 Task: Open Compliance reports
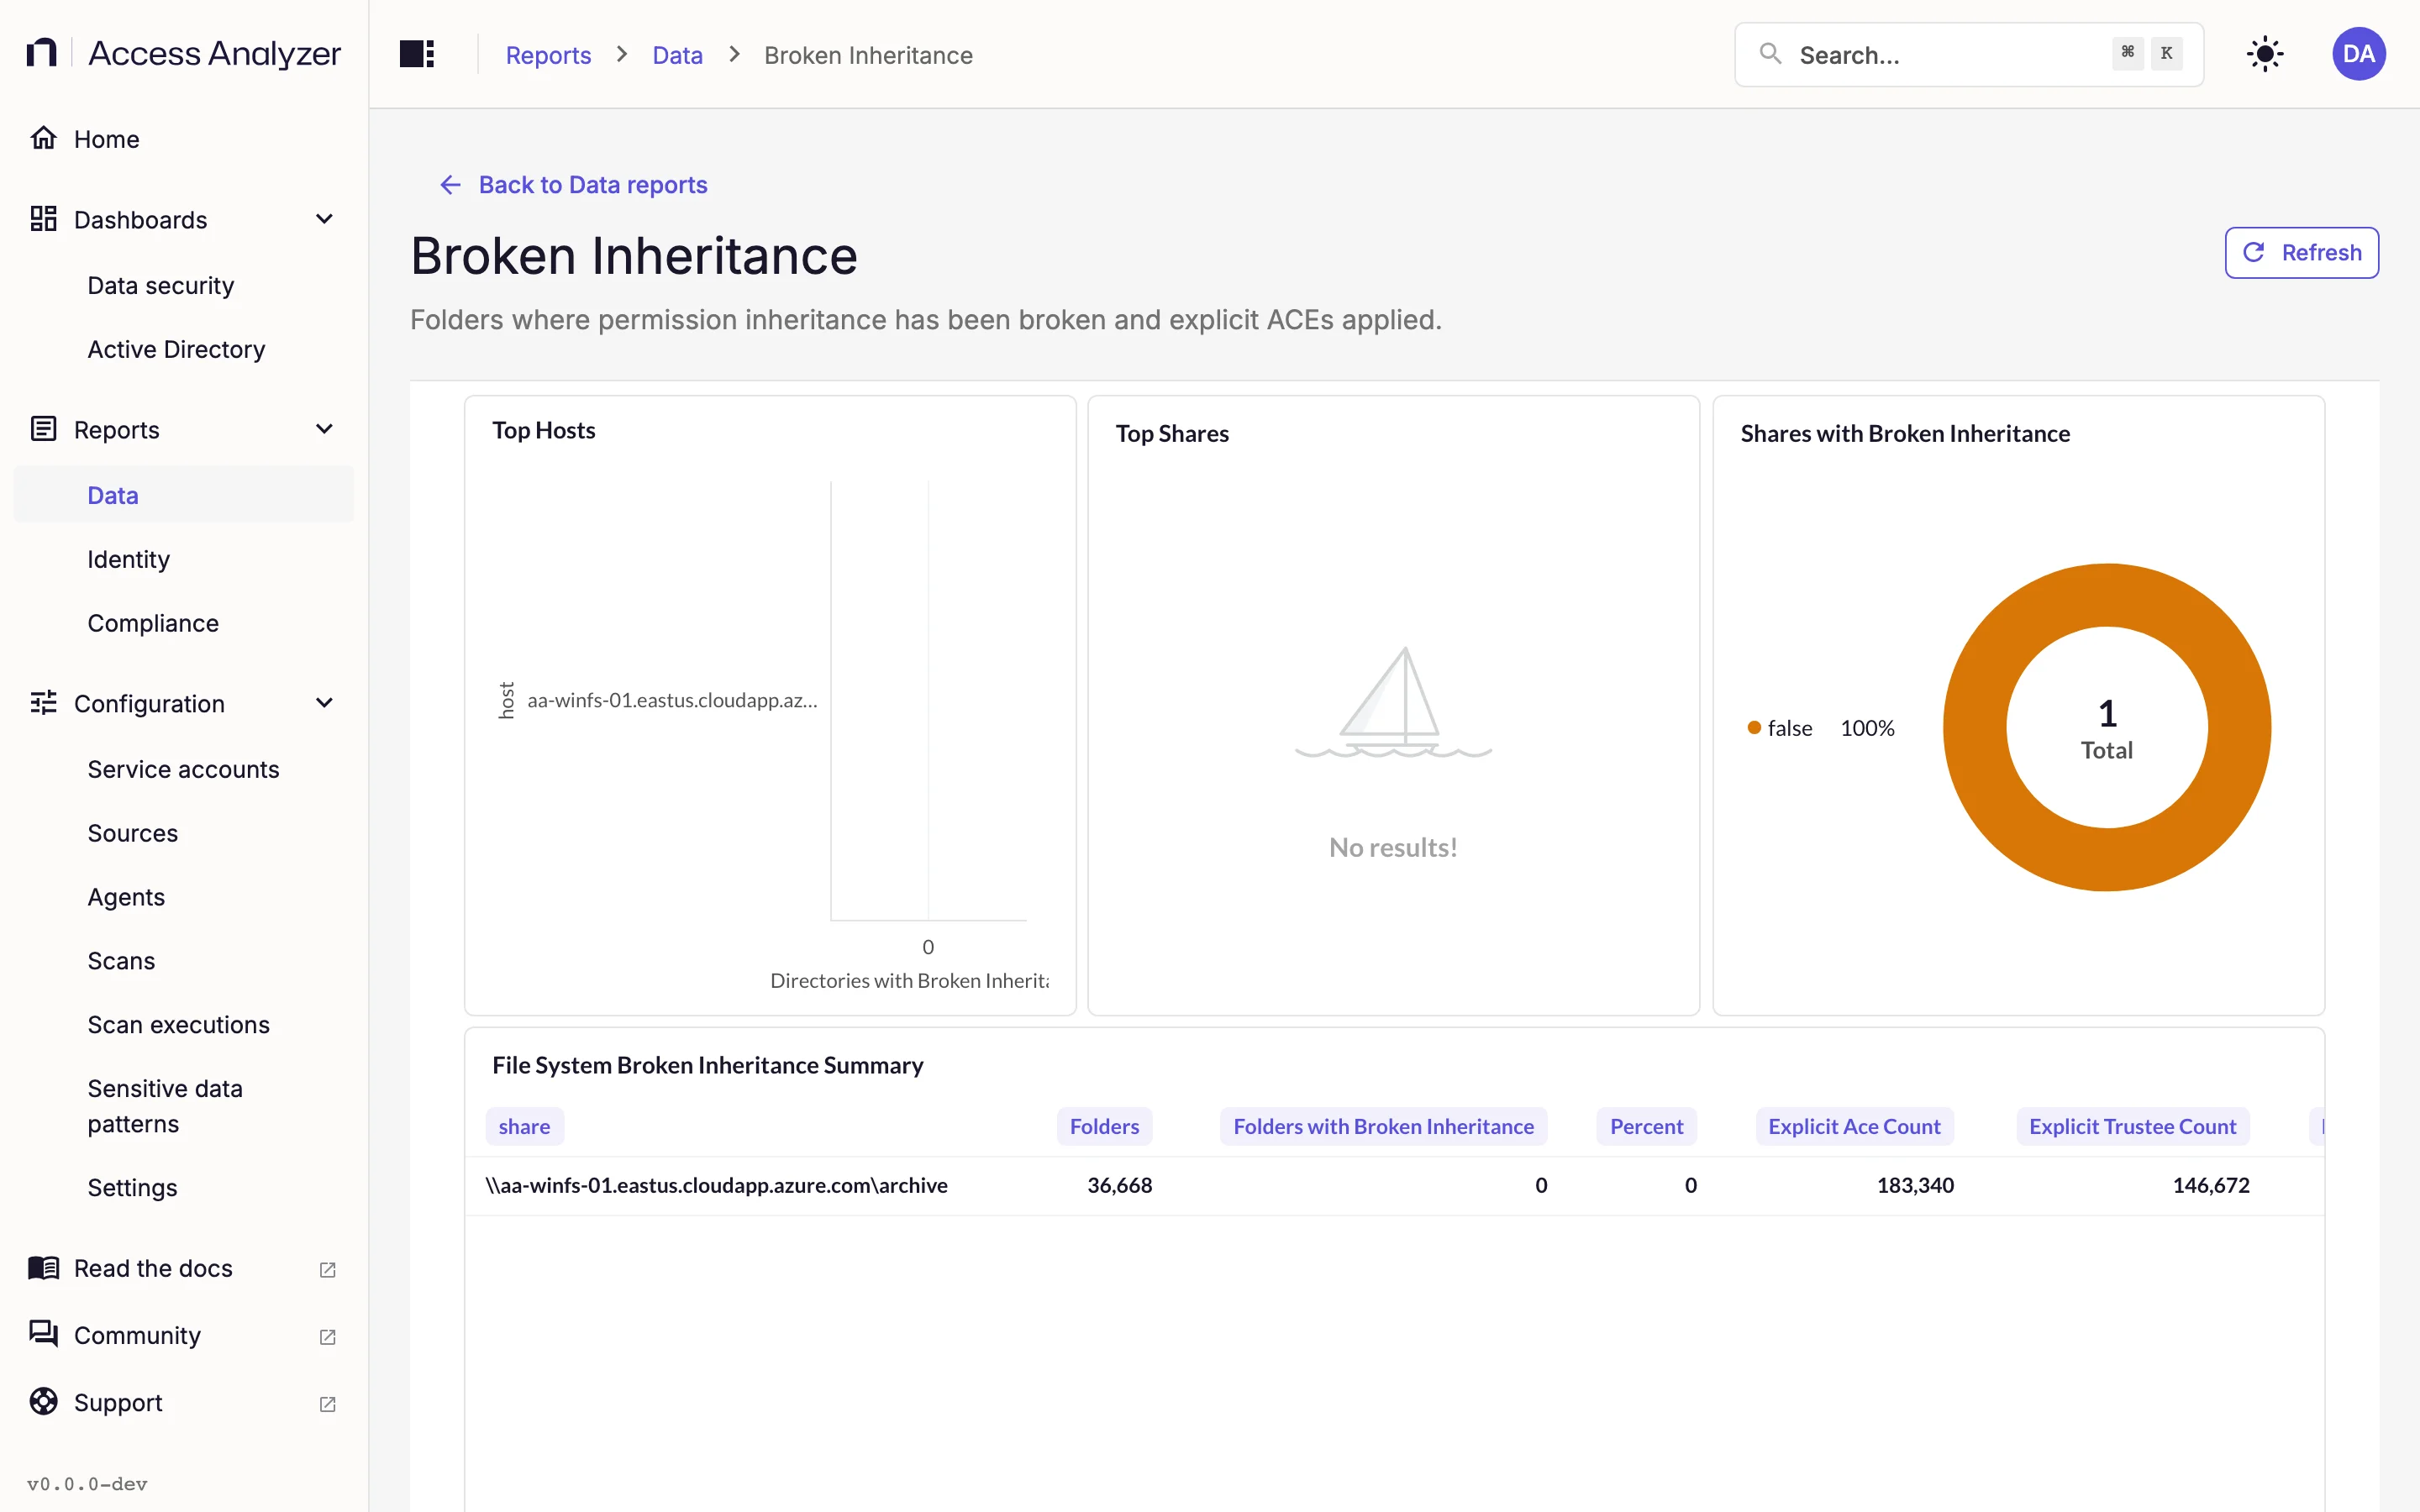[x=153, y=623]
